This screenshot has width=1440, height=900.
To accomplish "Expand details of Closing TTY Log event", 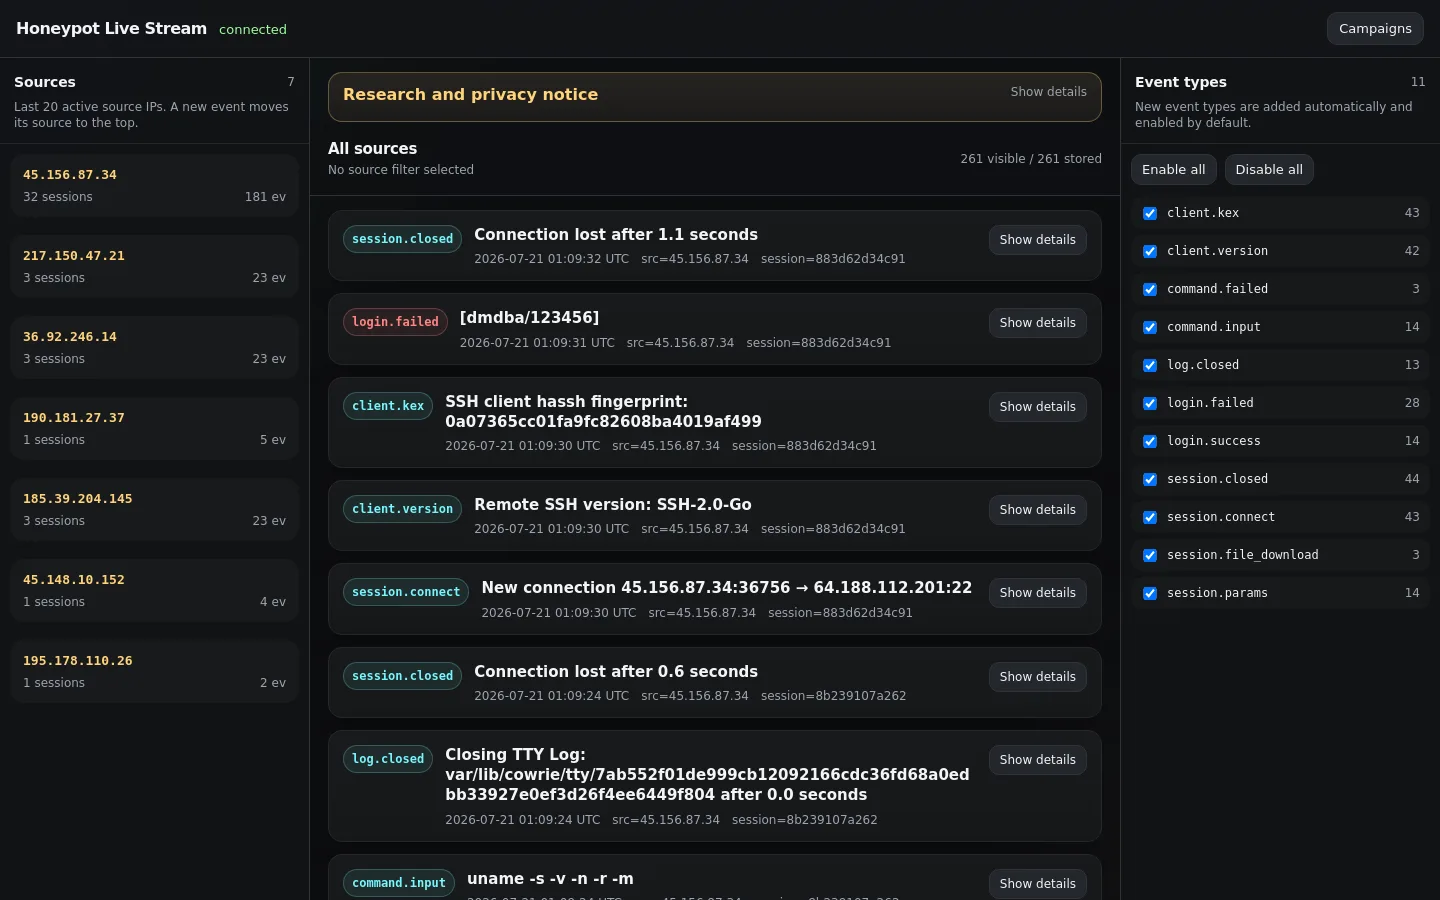I will [1037, 760].
